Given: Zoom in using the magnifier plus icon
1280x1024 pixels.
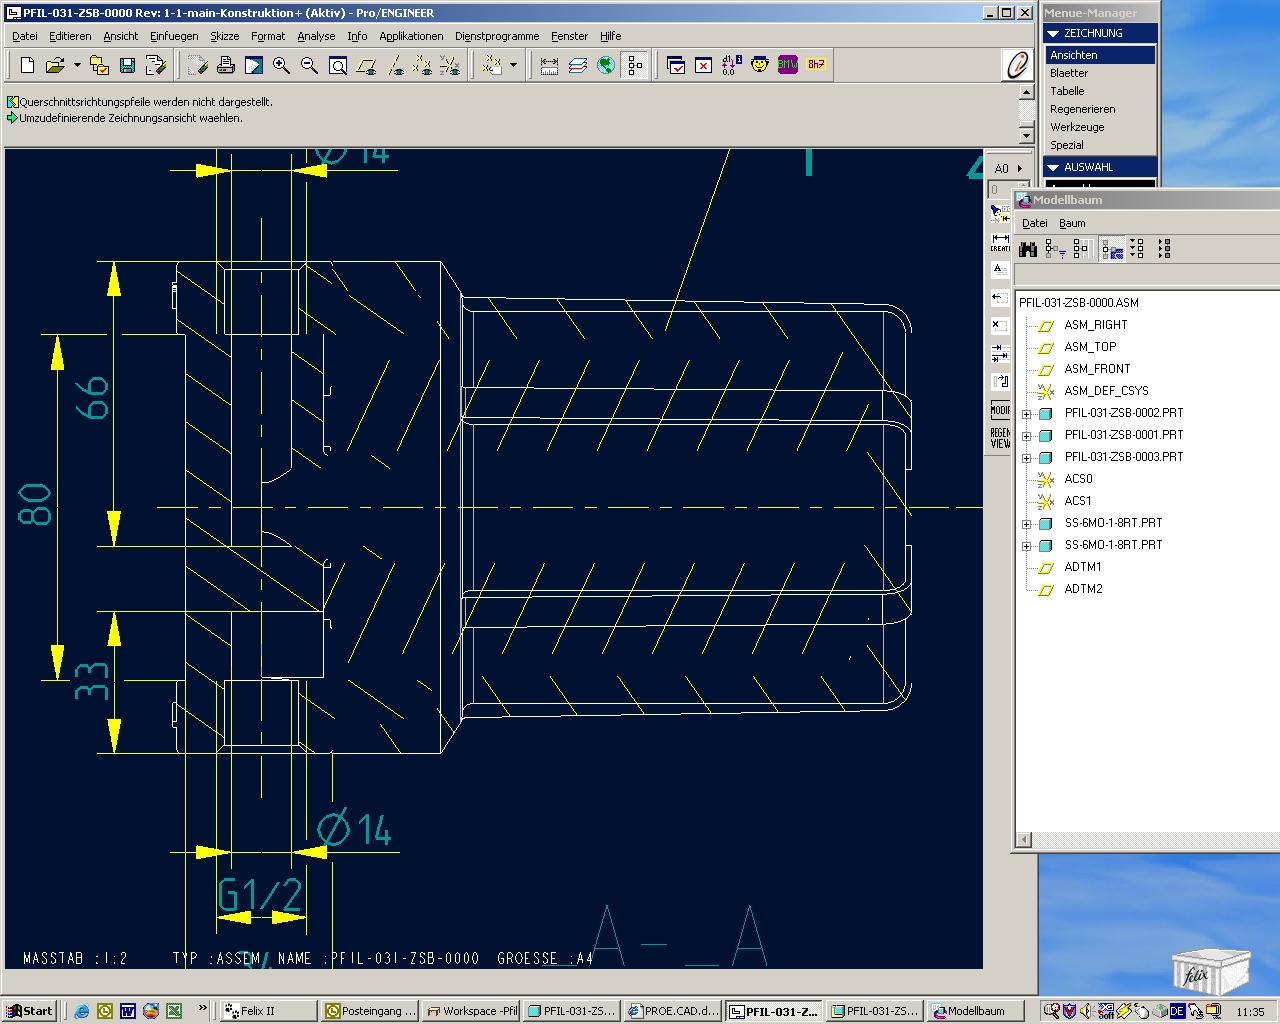Looking at the screenshot, I should pyautogui.click(x=282, y=65).
